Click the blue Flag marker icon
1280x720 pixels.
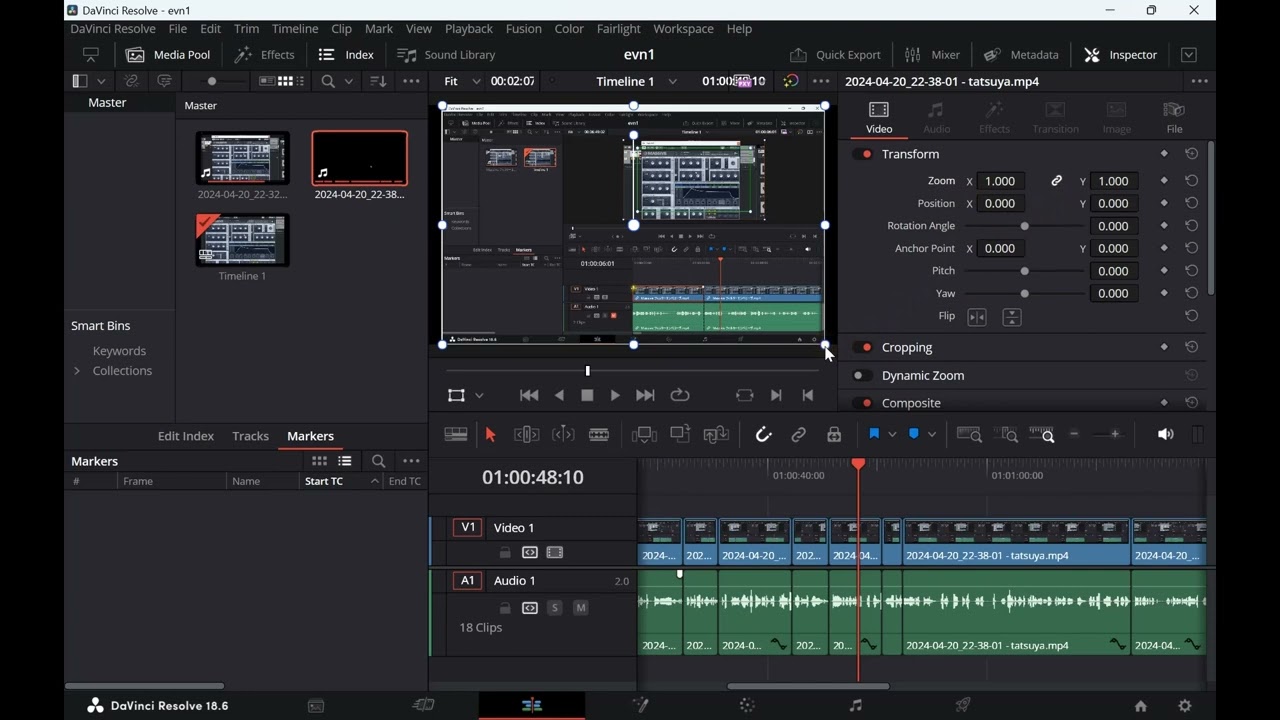(x=874, y=435)
